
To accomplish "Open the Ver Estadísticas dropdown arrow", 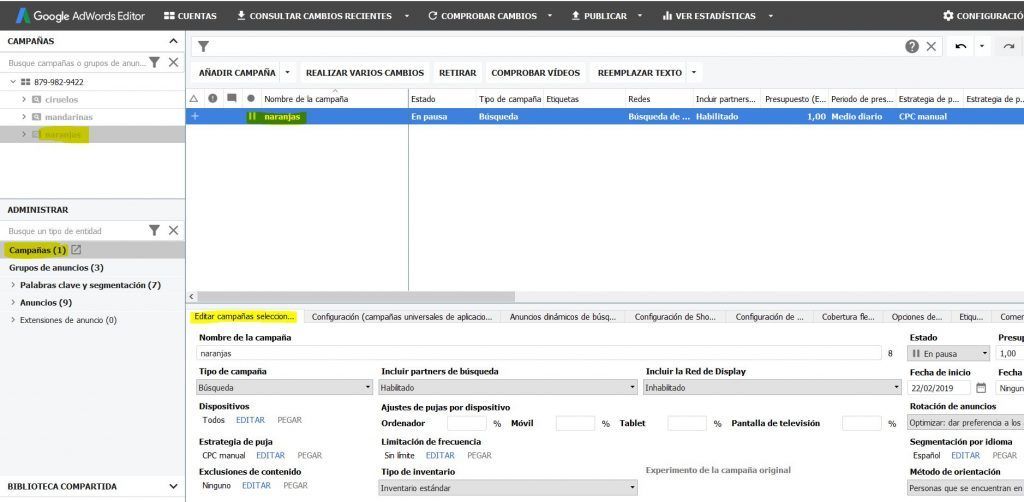I will click(771, 16).
